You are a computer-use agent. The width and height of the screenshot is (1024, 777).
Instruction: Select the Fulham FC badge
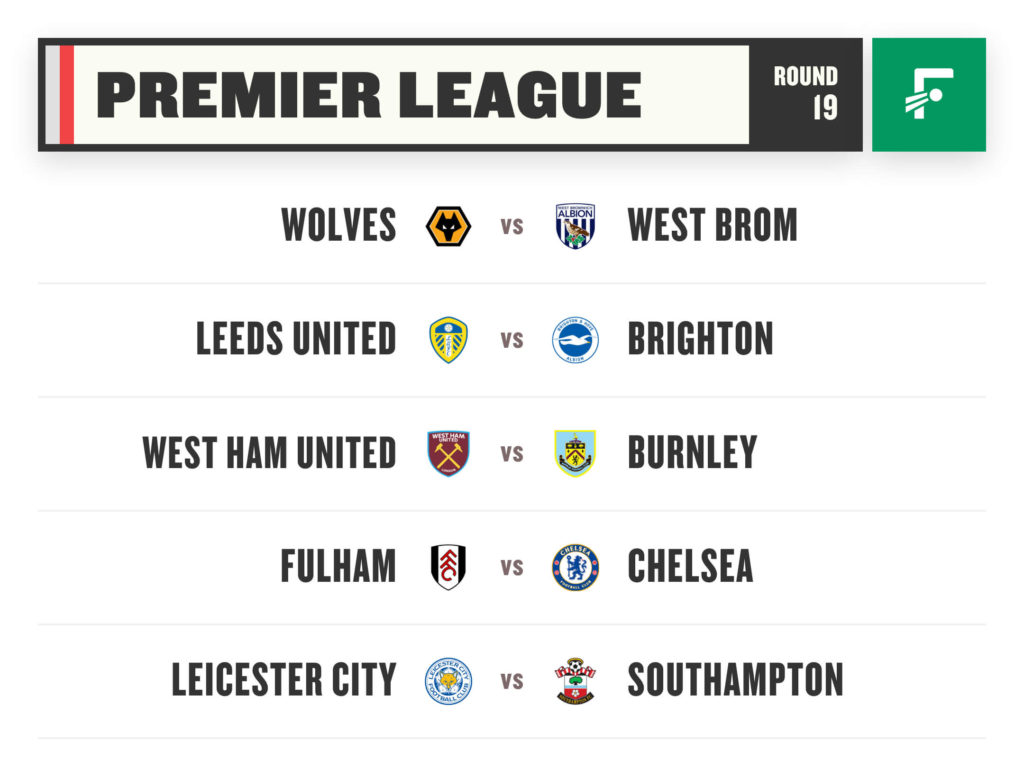[448, 567]
